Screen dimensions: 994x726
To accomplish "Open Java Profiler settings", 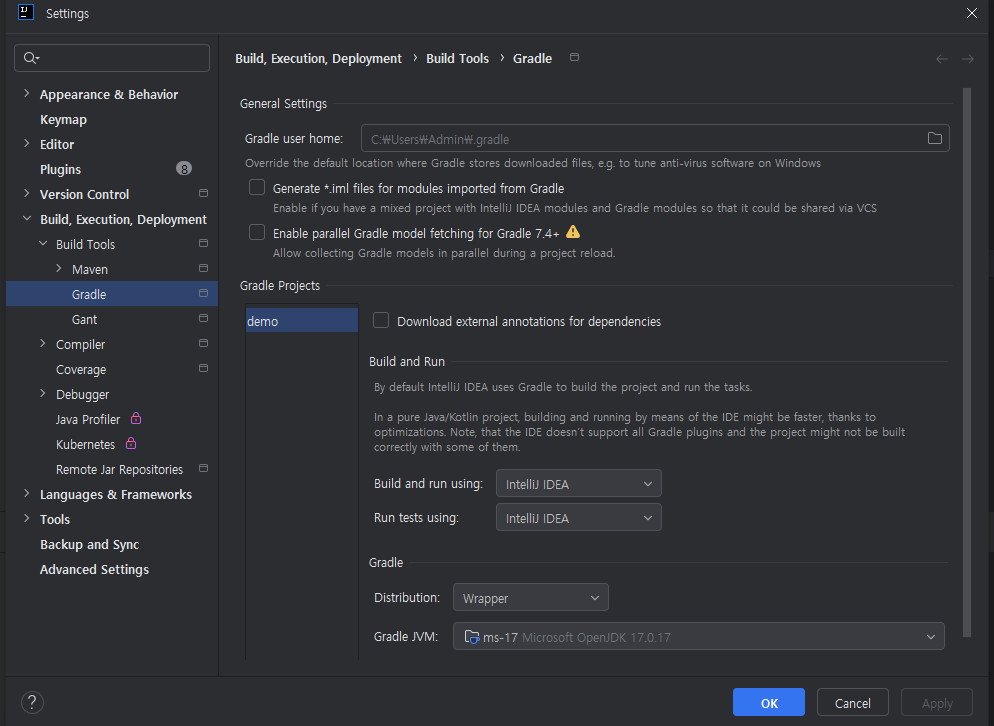I will [x=87, y=419].
